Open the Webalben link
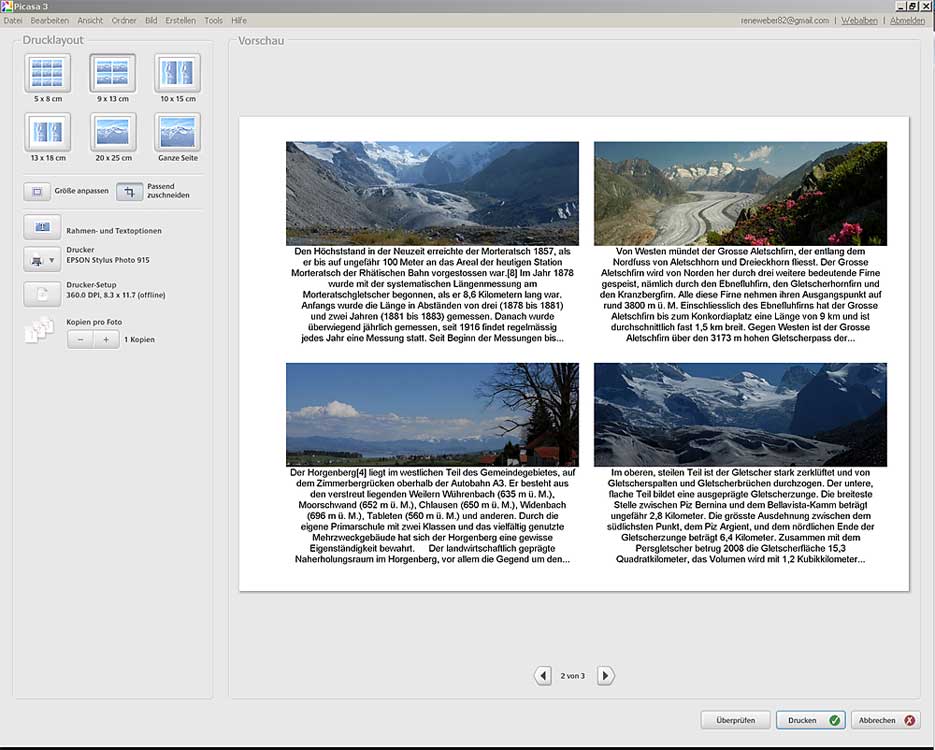 coord(859,20)
